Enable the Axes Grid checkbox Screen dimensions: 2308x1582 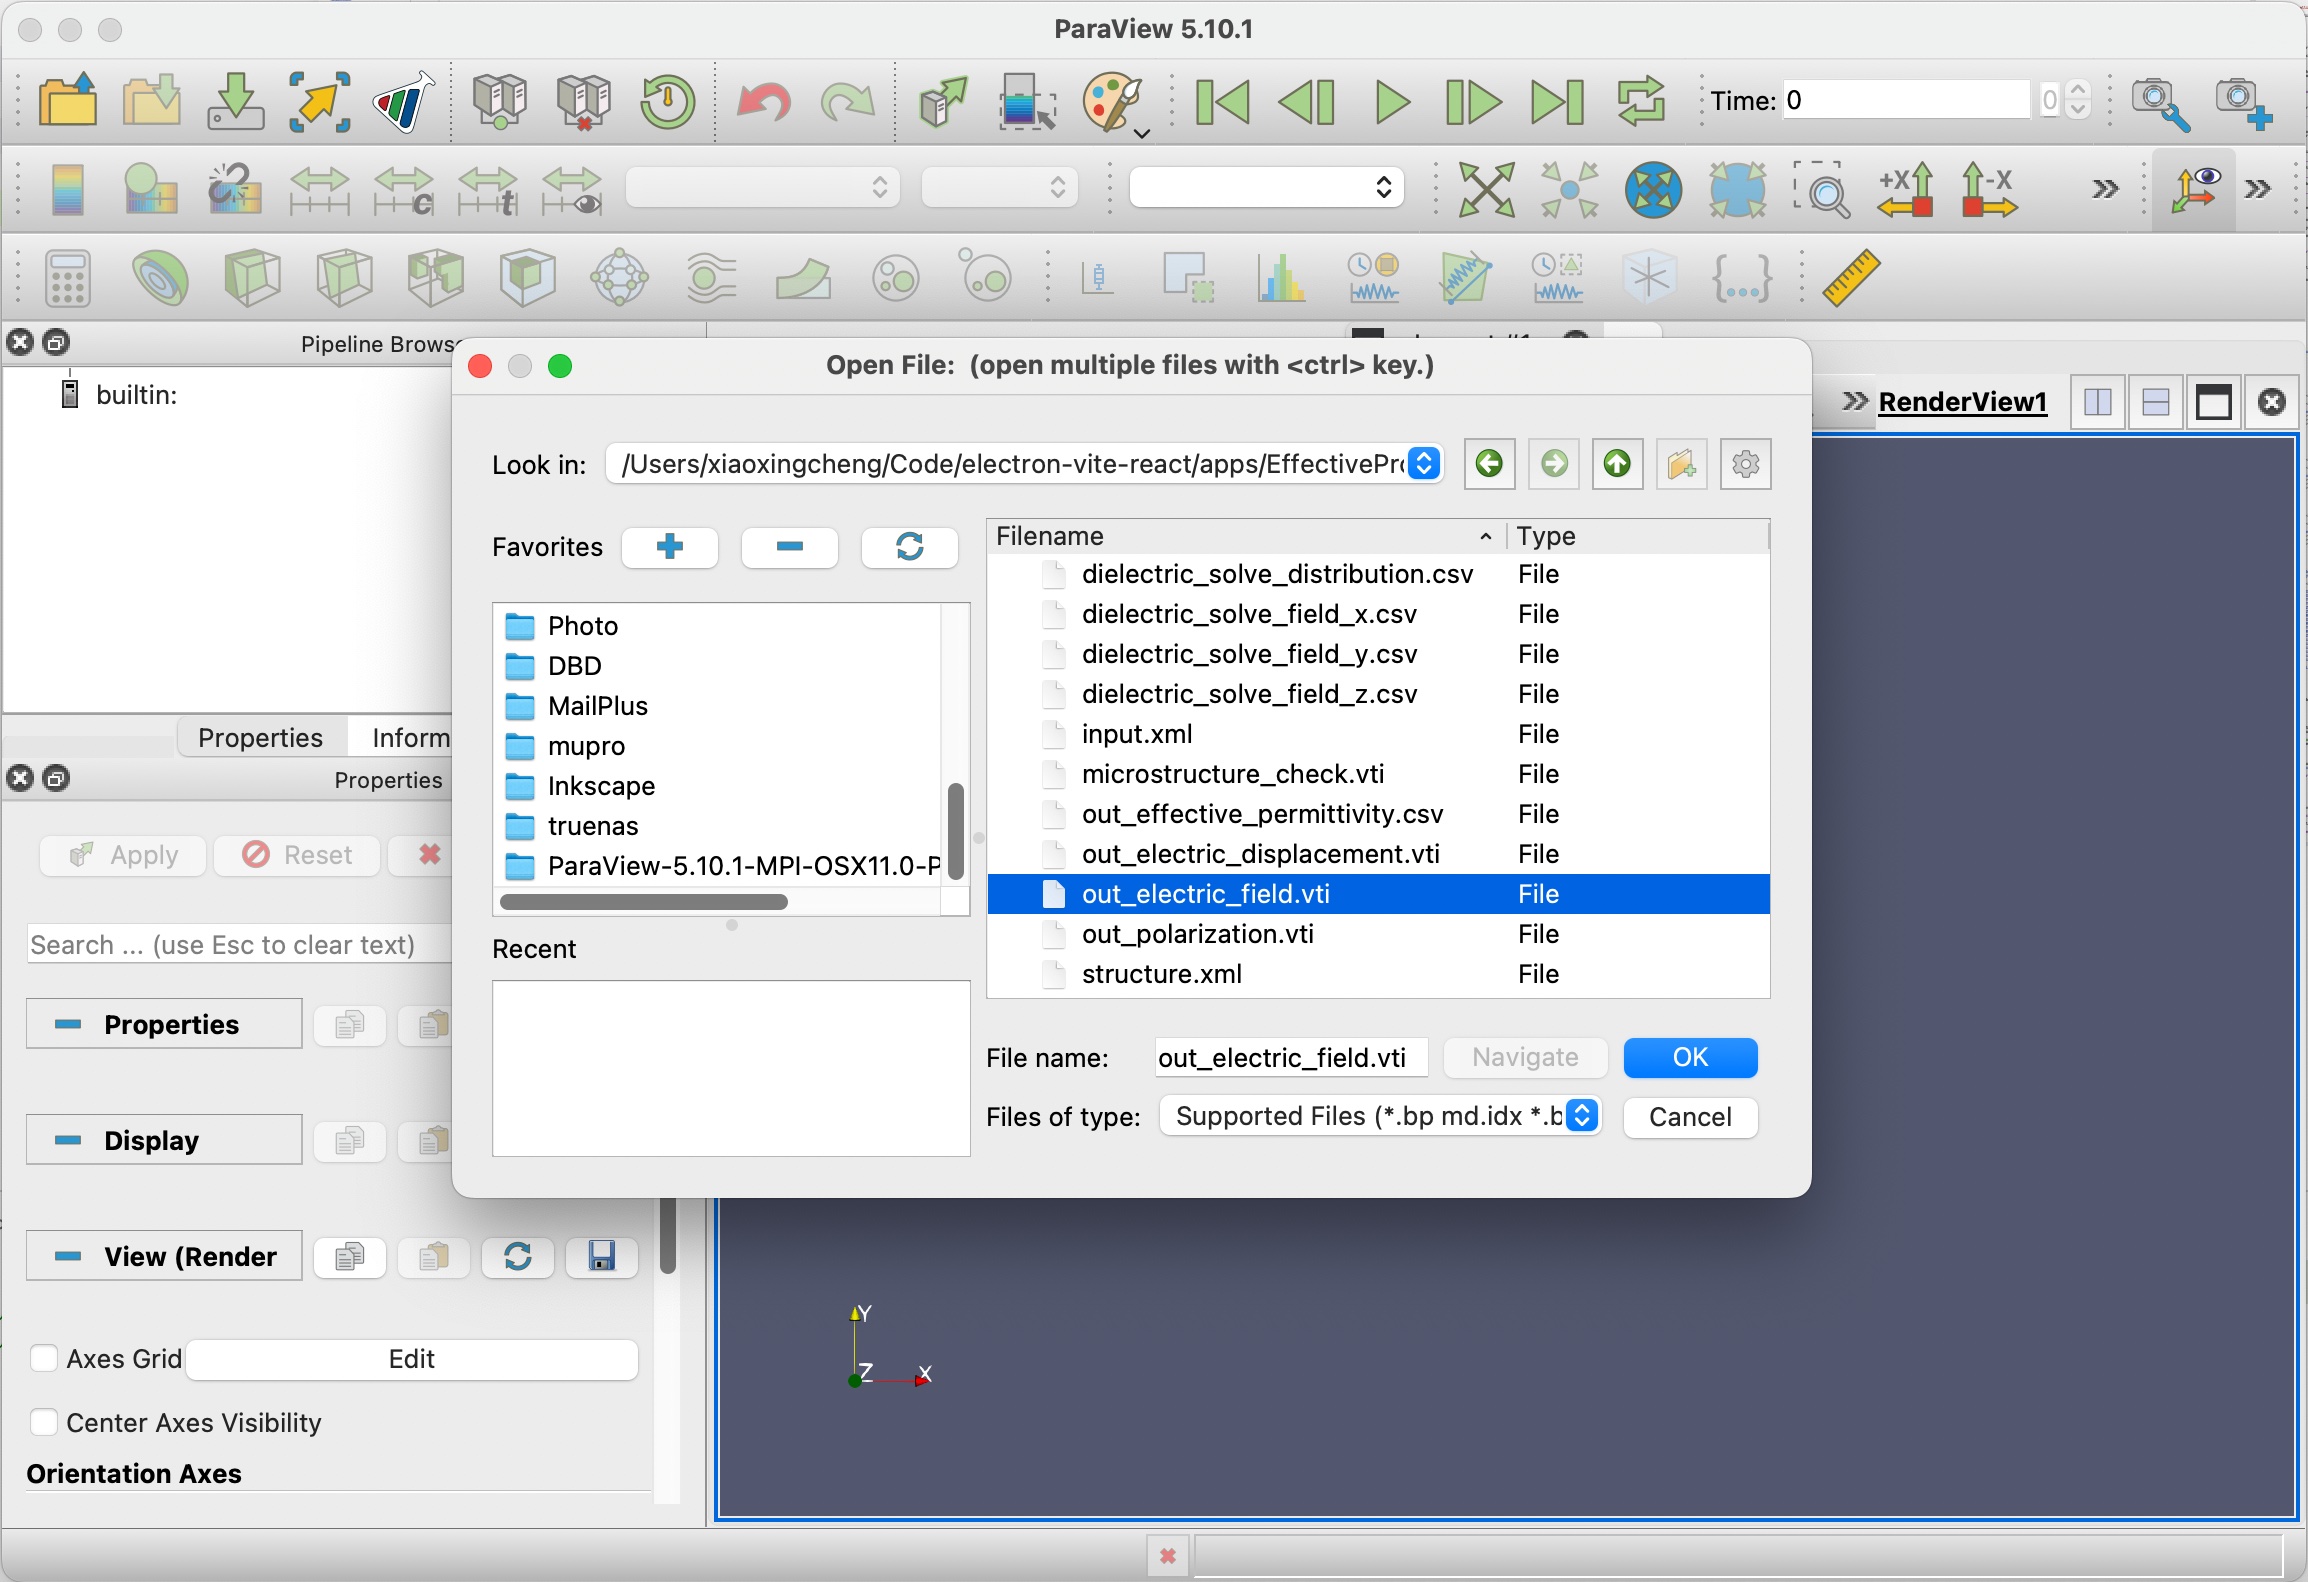click(44, 1359)
